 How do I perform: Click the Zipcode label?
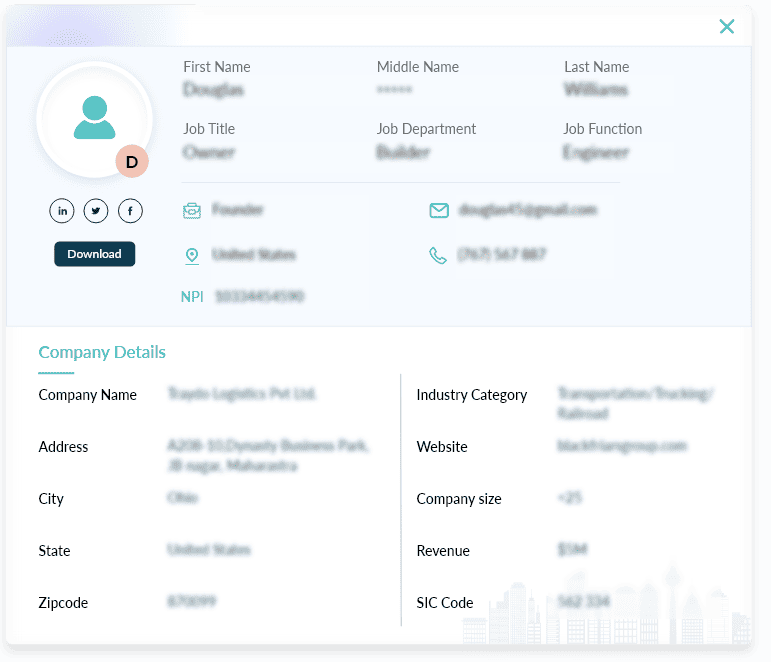click(x=63, y=603)
